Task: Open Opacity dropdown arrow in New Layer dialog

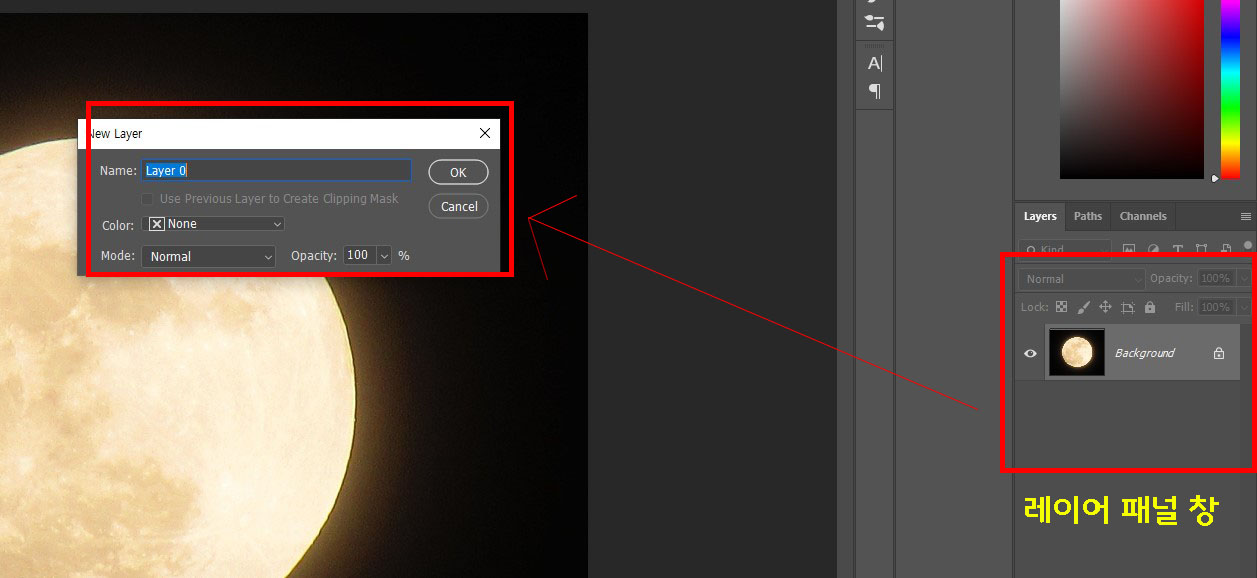Action: [384, 255]
